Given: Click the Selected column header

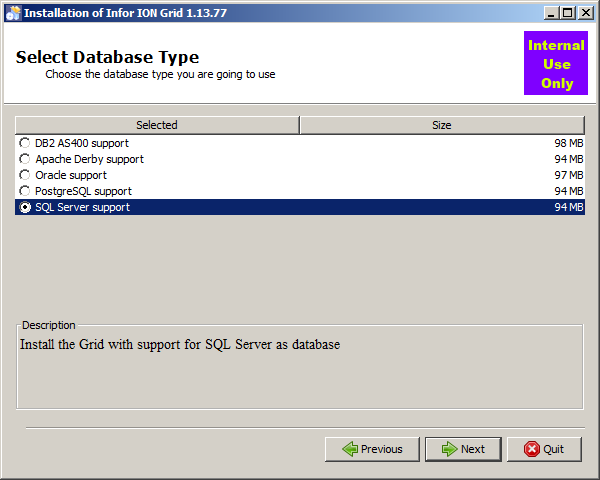Looking at the screenshot, I should [157, 125].
